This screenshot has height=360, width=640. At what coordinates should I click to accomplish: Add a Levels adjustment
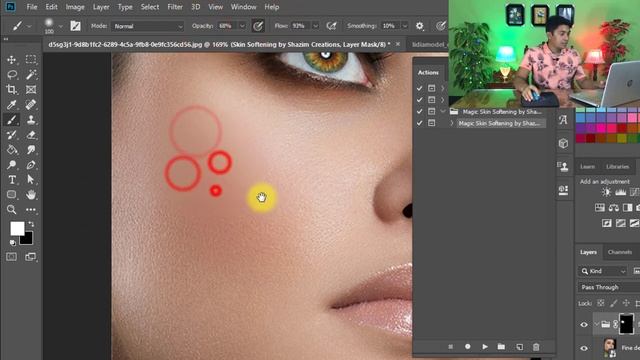pos(620,192)
